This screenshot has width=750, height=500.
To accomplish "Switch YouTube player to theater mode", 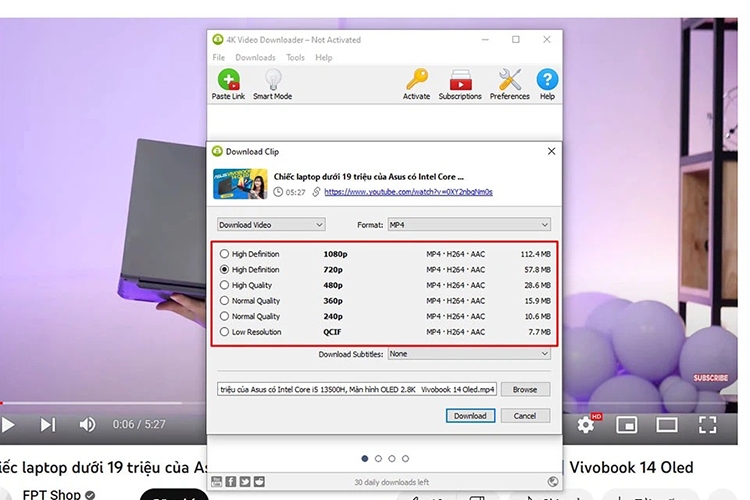I will pyautogui.click(x=667, y=424).
